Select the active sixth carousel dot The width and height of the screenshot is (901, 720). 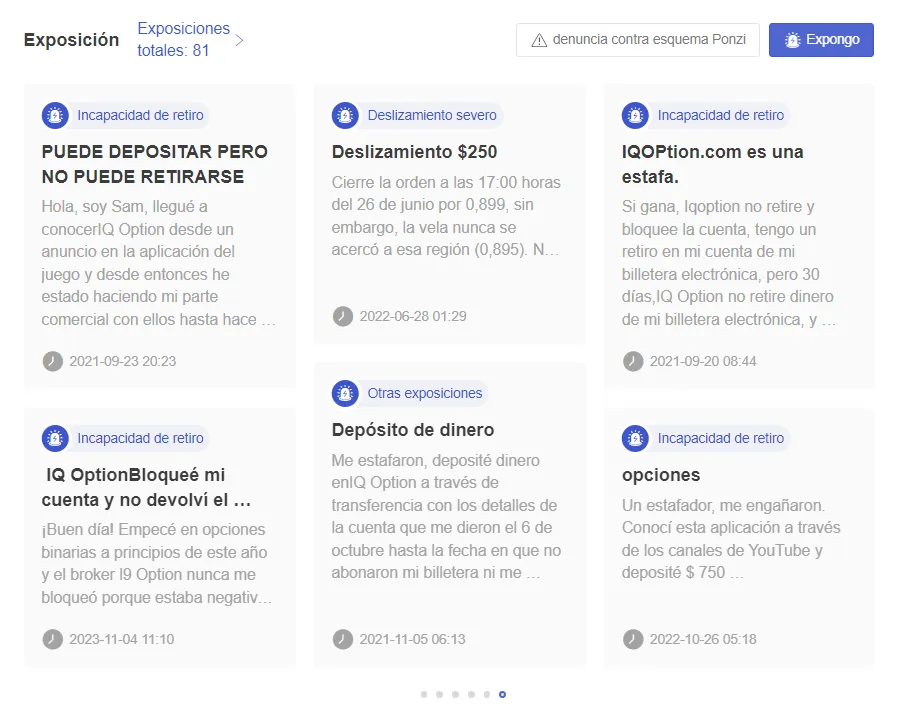(x=503, y=695)
